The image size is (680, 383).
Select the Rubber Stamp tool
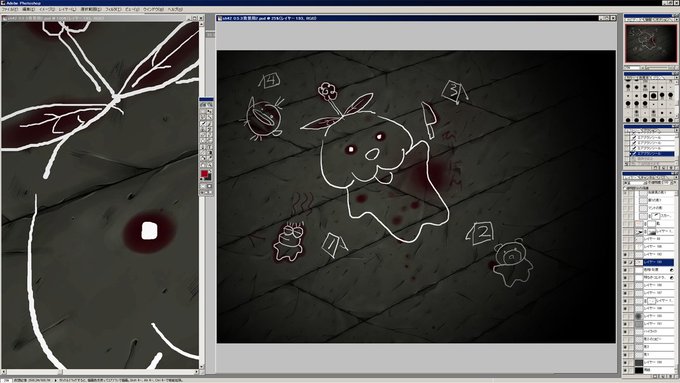click(x=203, y=129)
